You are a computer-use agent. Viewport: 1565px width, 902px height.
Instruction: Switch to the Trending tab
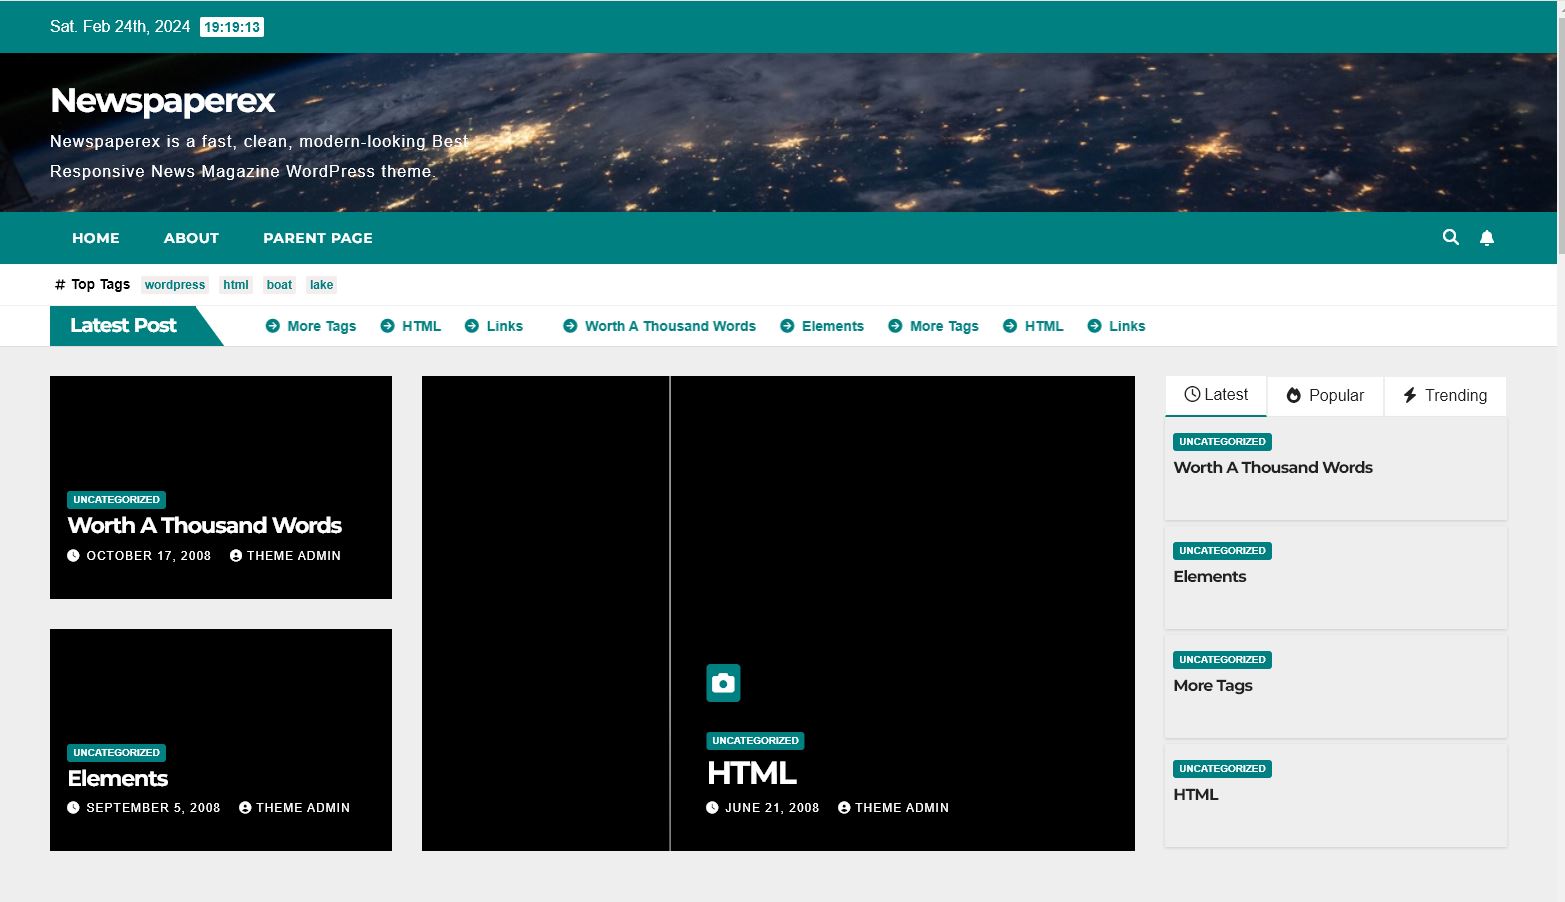click(x=1445, y=396)
